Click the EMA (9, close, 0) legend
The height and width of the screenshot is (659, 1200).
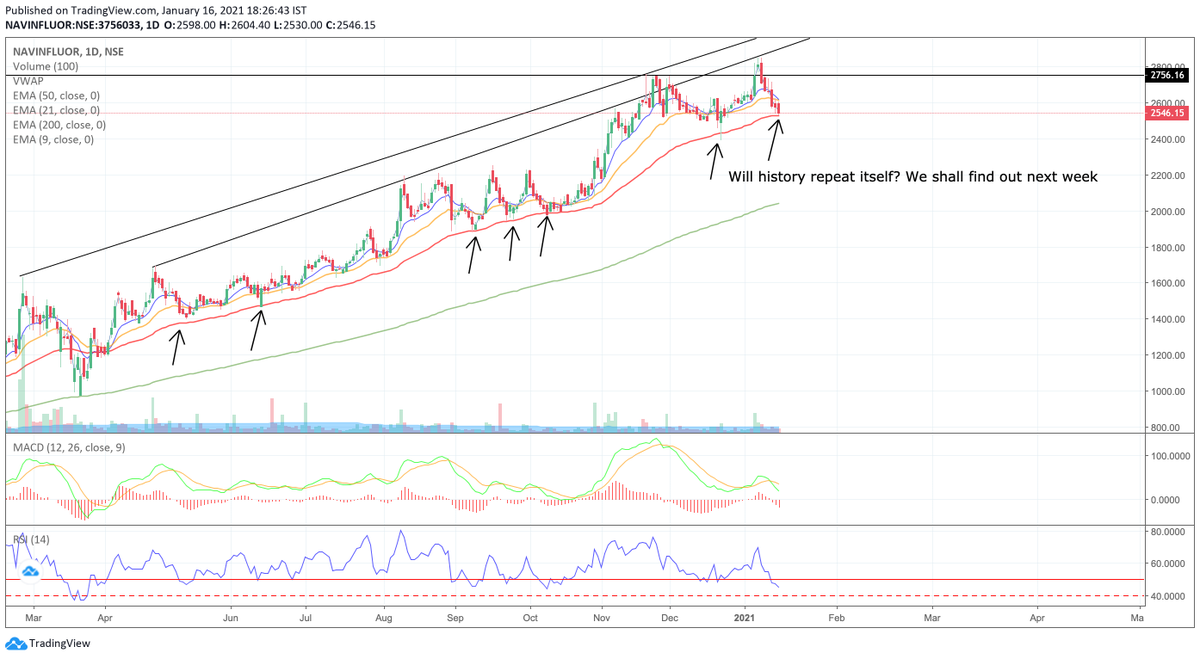pos(53,140)
